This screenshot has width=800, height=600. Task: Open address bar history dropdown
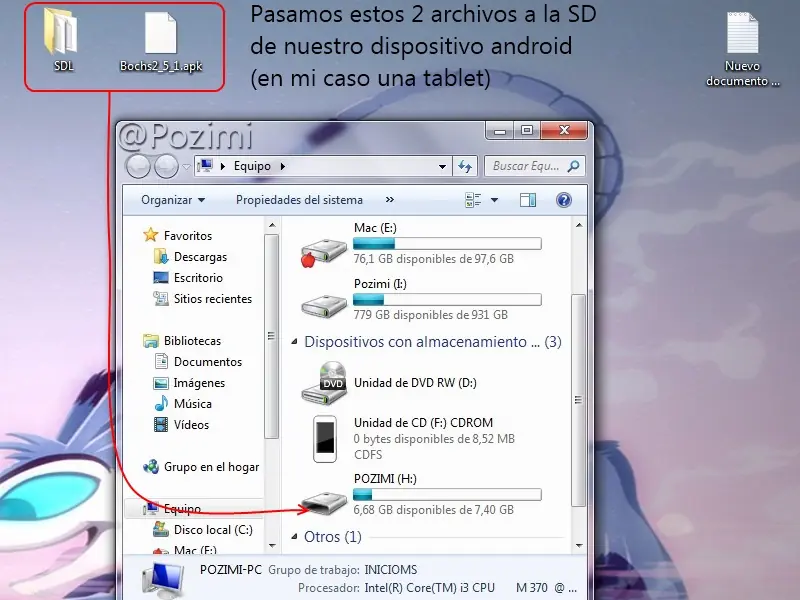(442, 166)
